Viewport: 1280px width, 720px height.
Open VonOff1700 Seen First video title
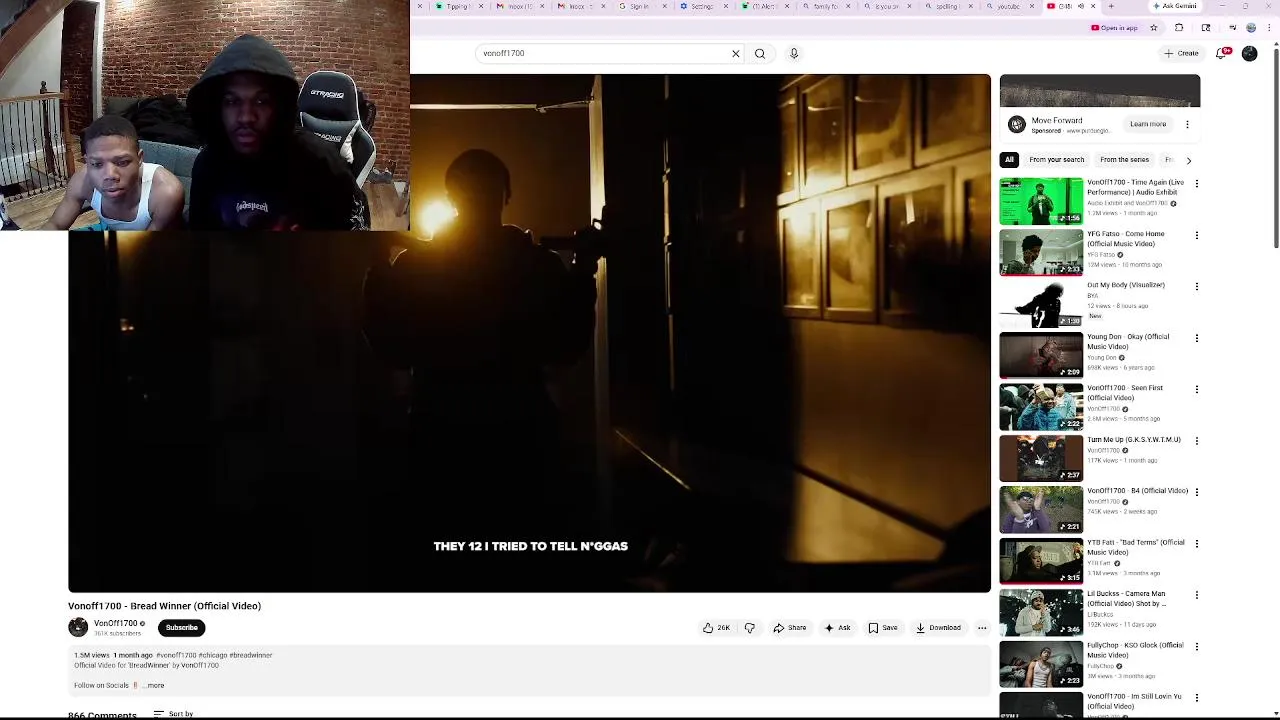(1125, 393)
